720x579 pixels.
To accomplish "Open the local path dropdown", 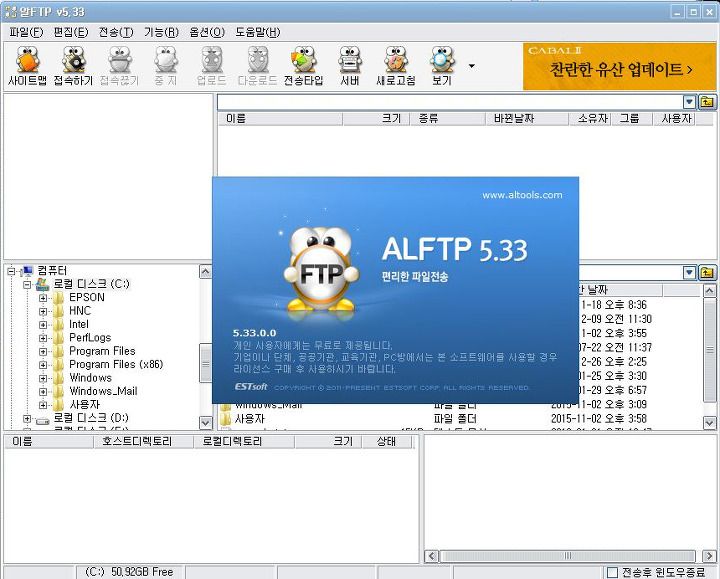I will coord(689,273).
